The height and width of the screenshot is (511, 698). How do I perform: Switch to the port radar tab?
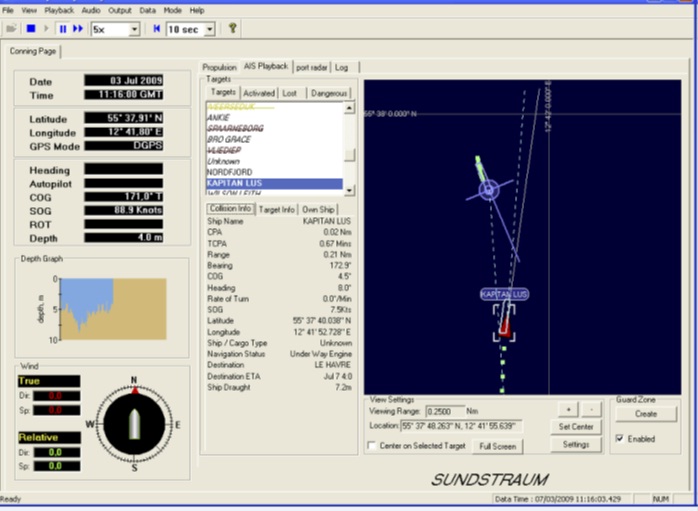click(x=311, y=67)
